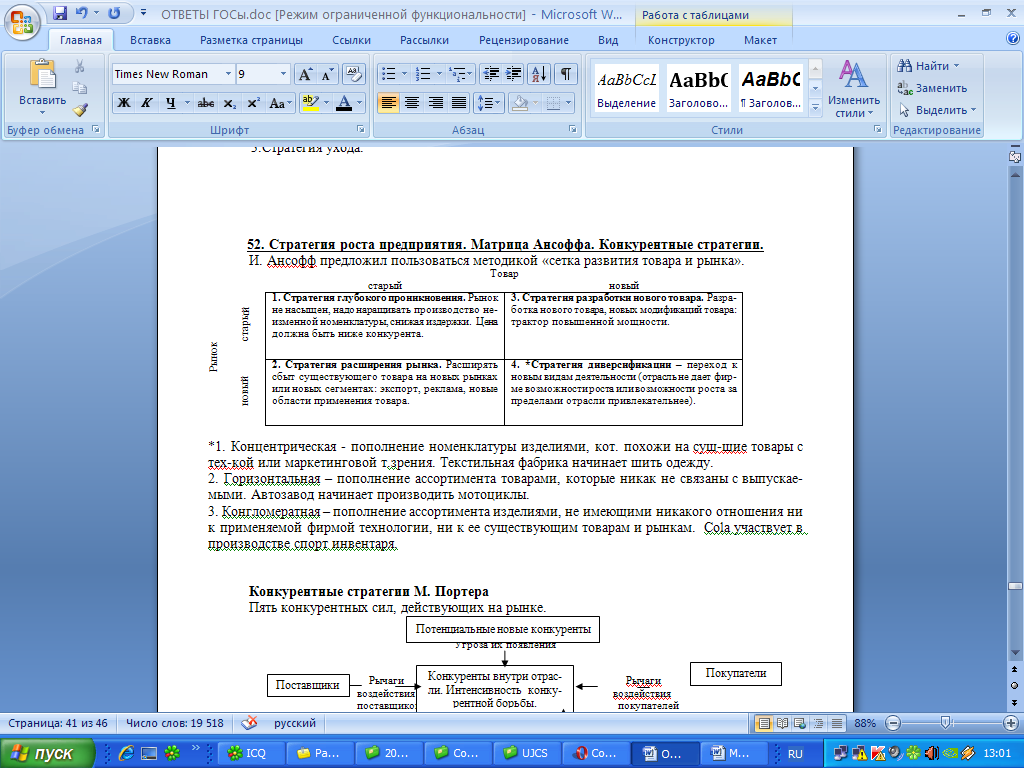This screenshot has width=1024, height=768.
Task: Toggle italic (К) formatting
Action: click(x=147, y=103)
